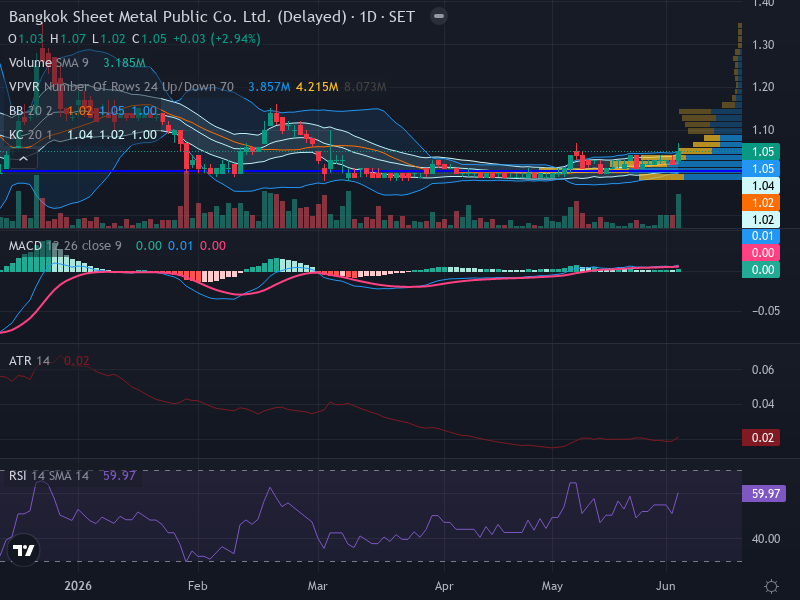This screenshot has height=600, width=800.
Task: Open chart settings gear icon
Action: (771, 586)
